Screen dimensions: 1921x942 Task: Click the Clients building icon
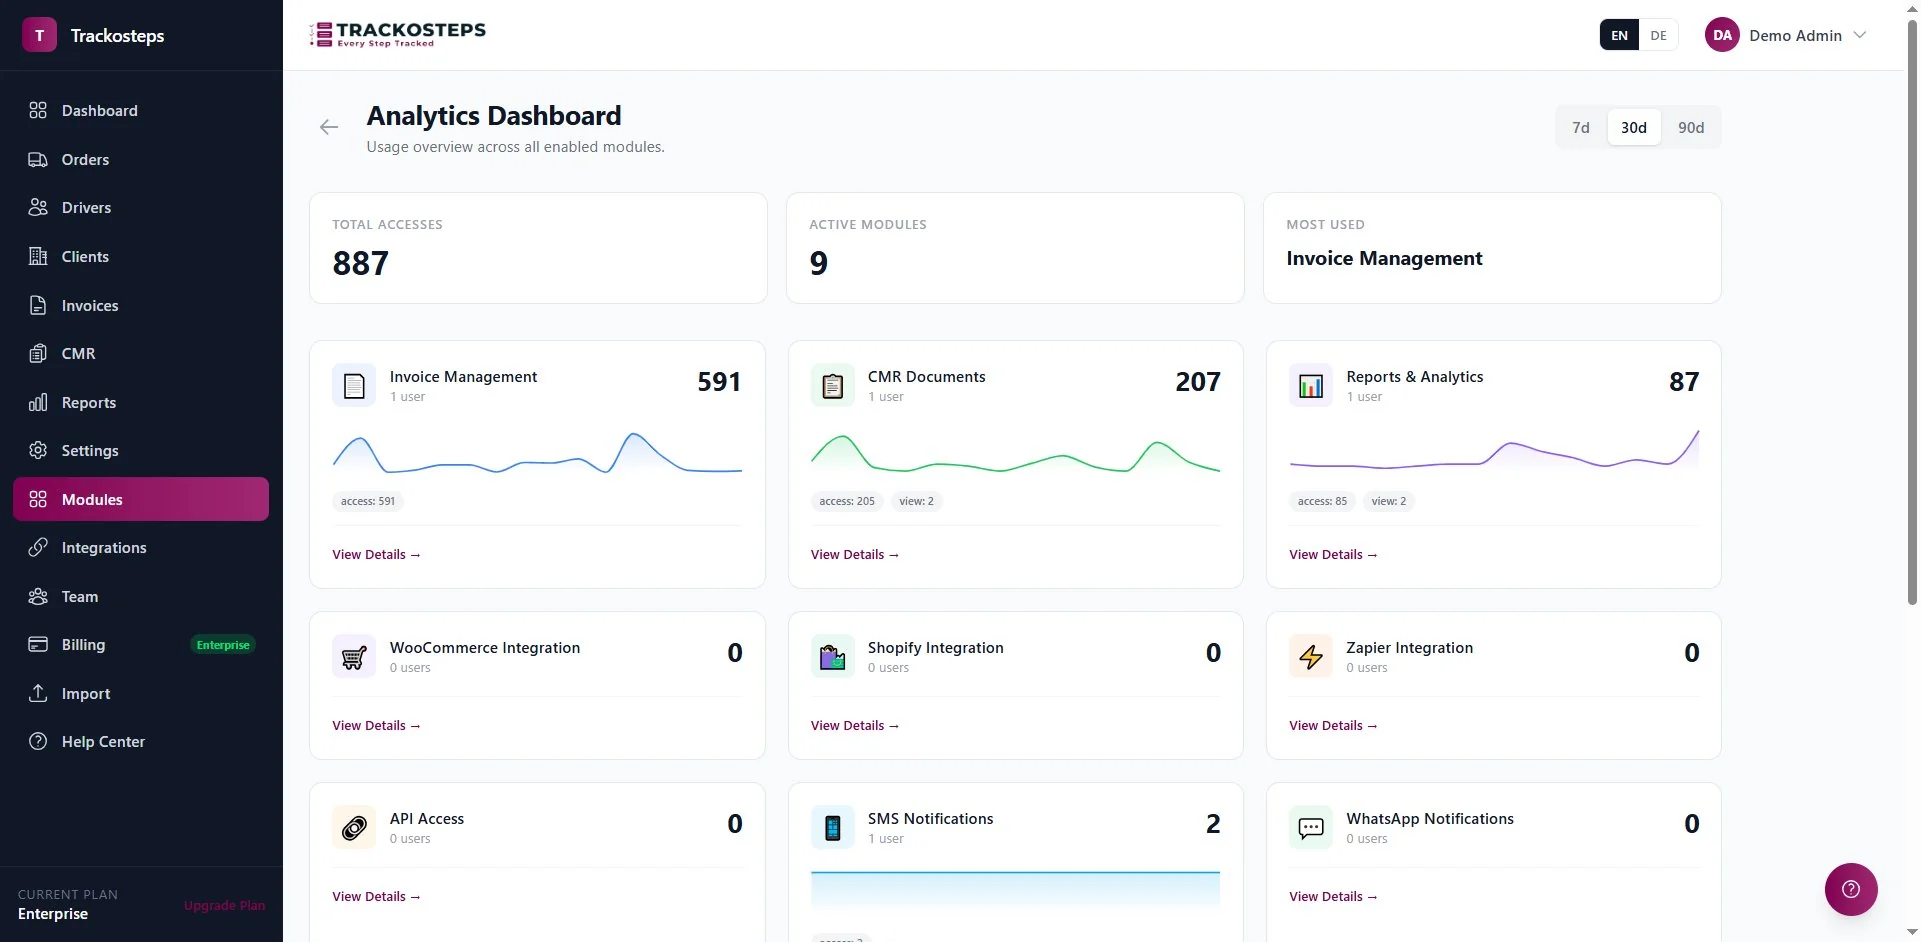tap(38, 256)
